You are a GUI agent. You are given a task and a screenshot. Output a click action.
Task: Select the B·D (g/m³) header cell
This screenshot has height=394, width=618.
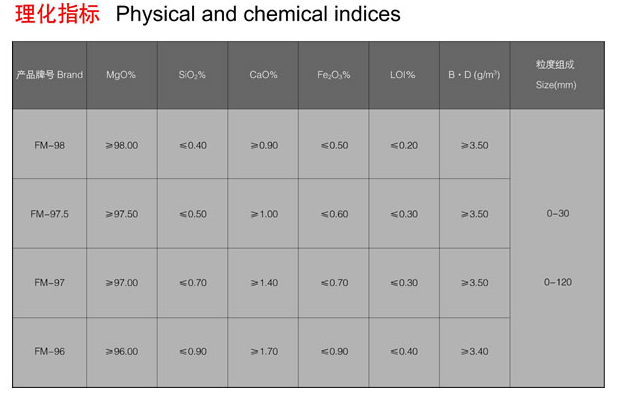pos(475,75)
